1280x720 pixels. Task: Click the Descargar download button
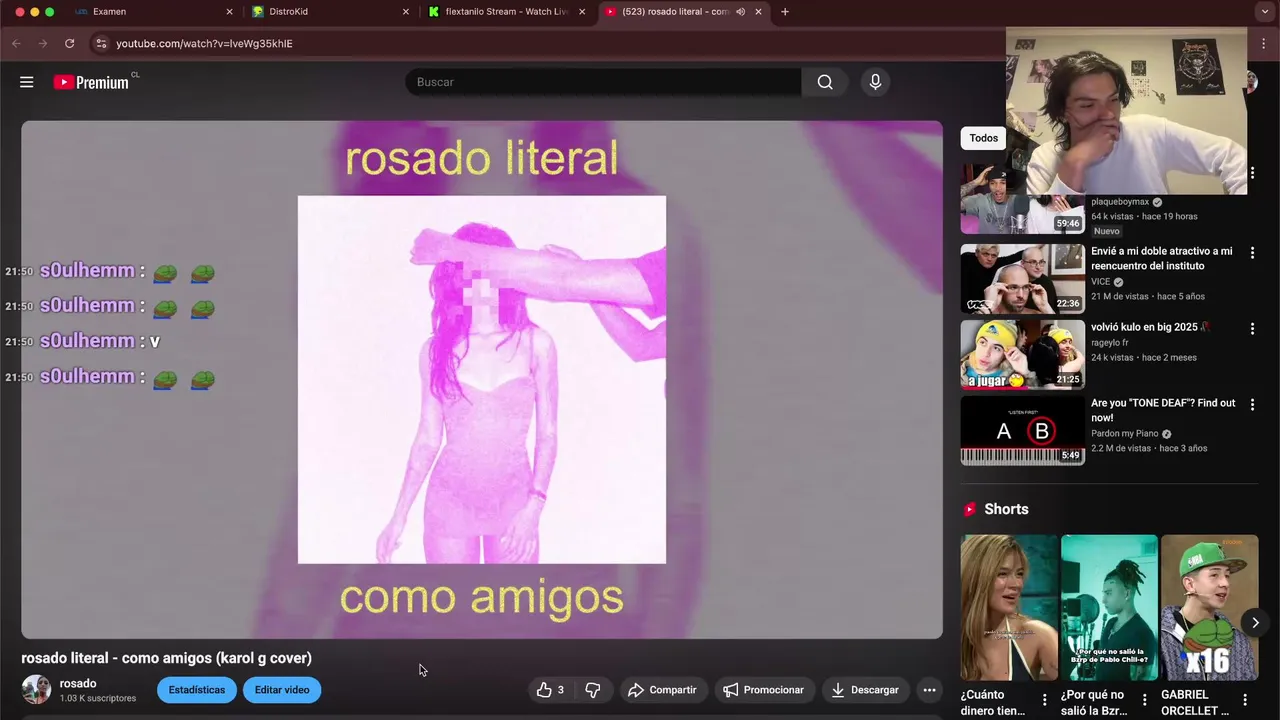pyautogui.click(x=865, y=690)
